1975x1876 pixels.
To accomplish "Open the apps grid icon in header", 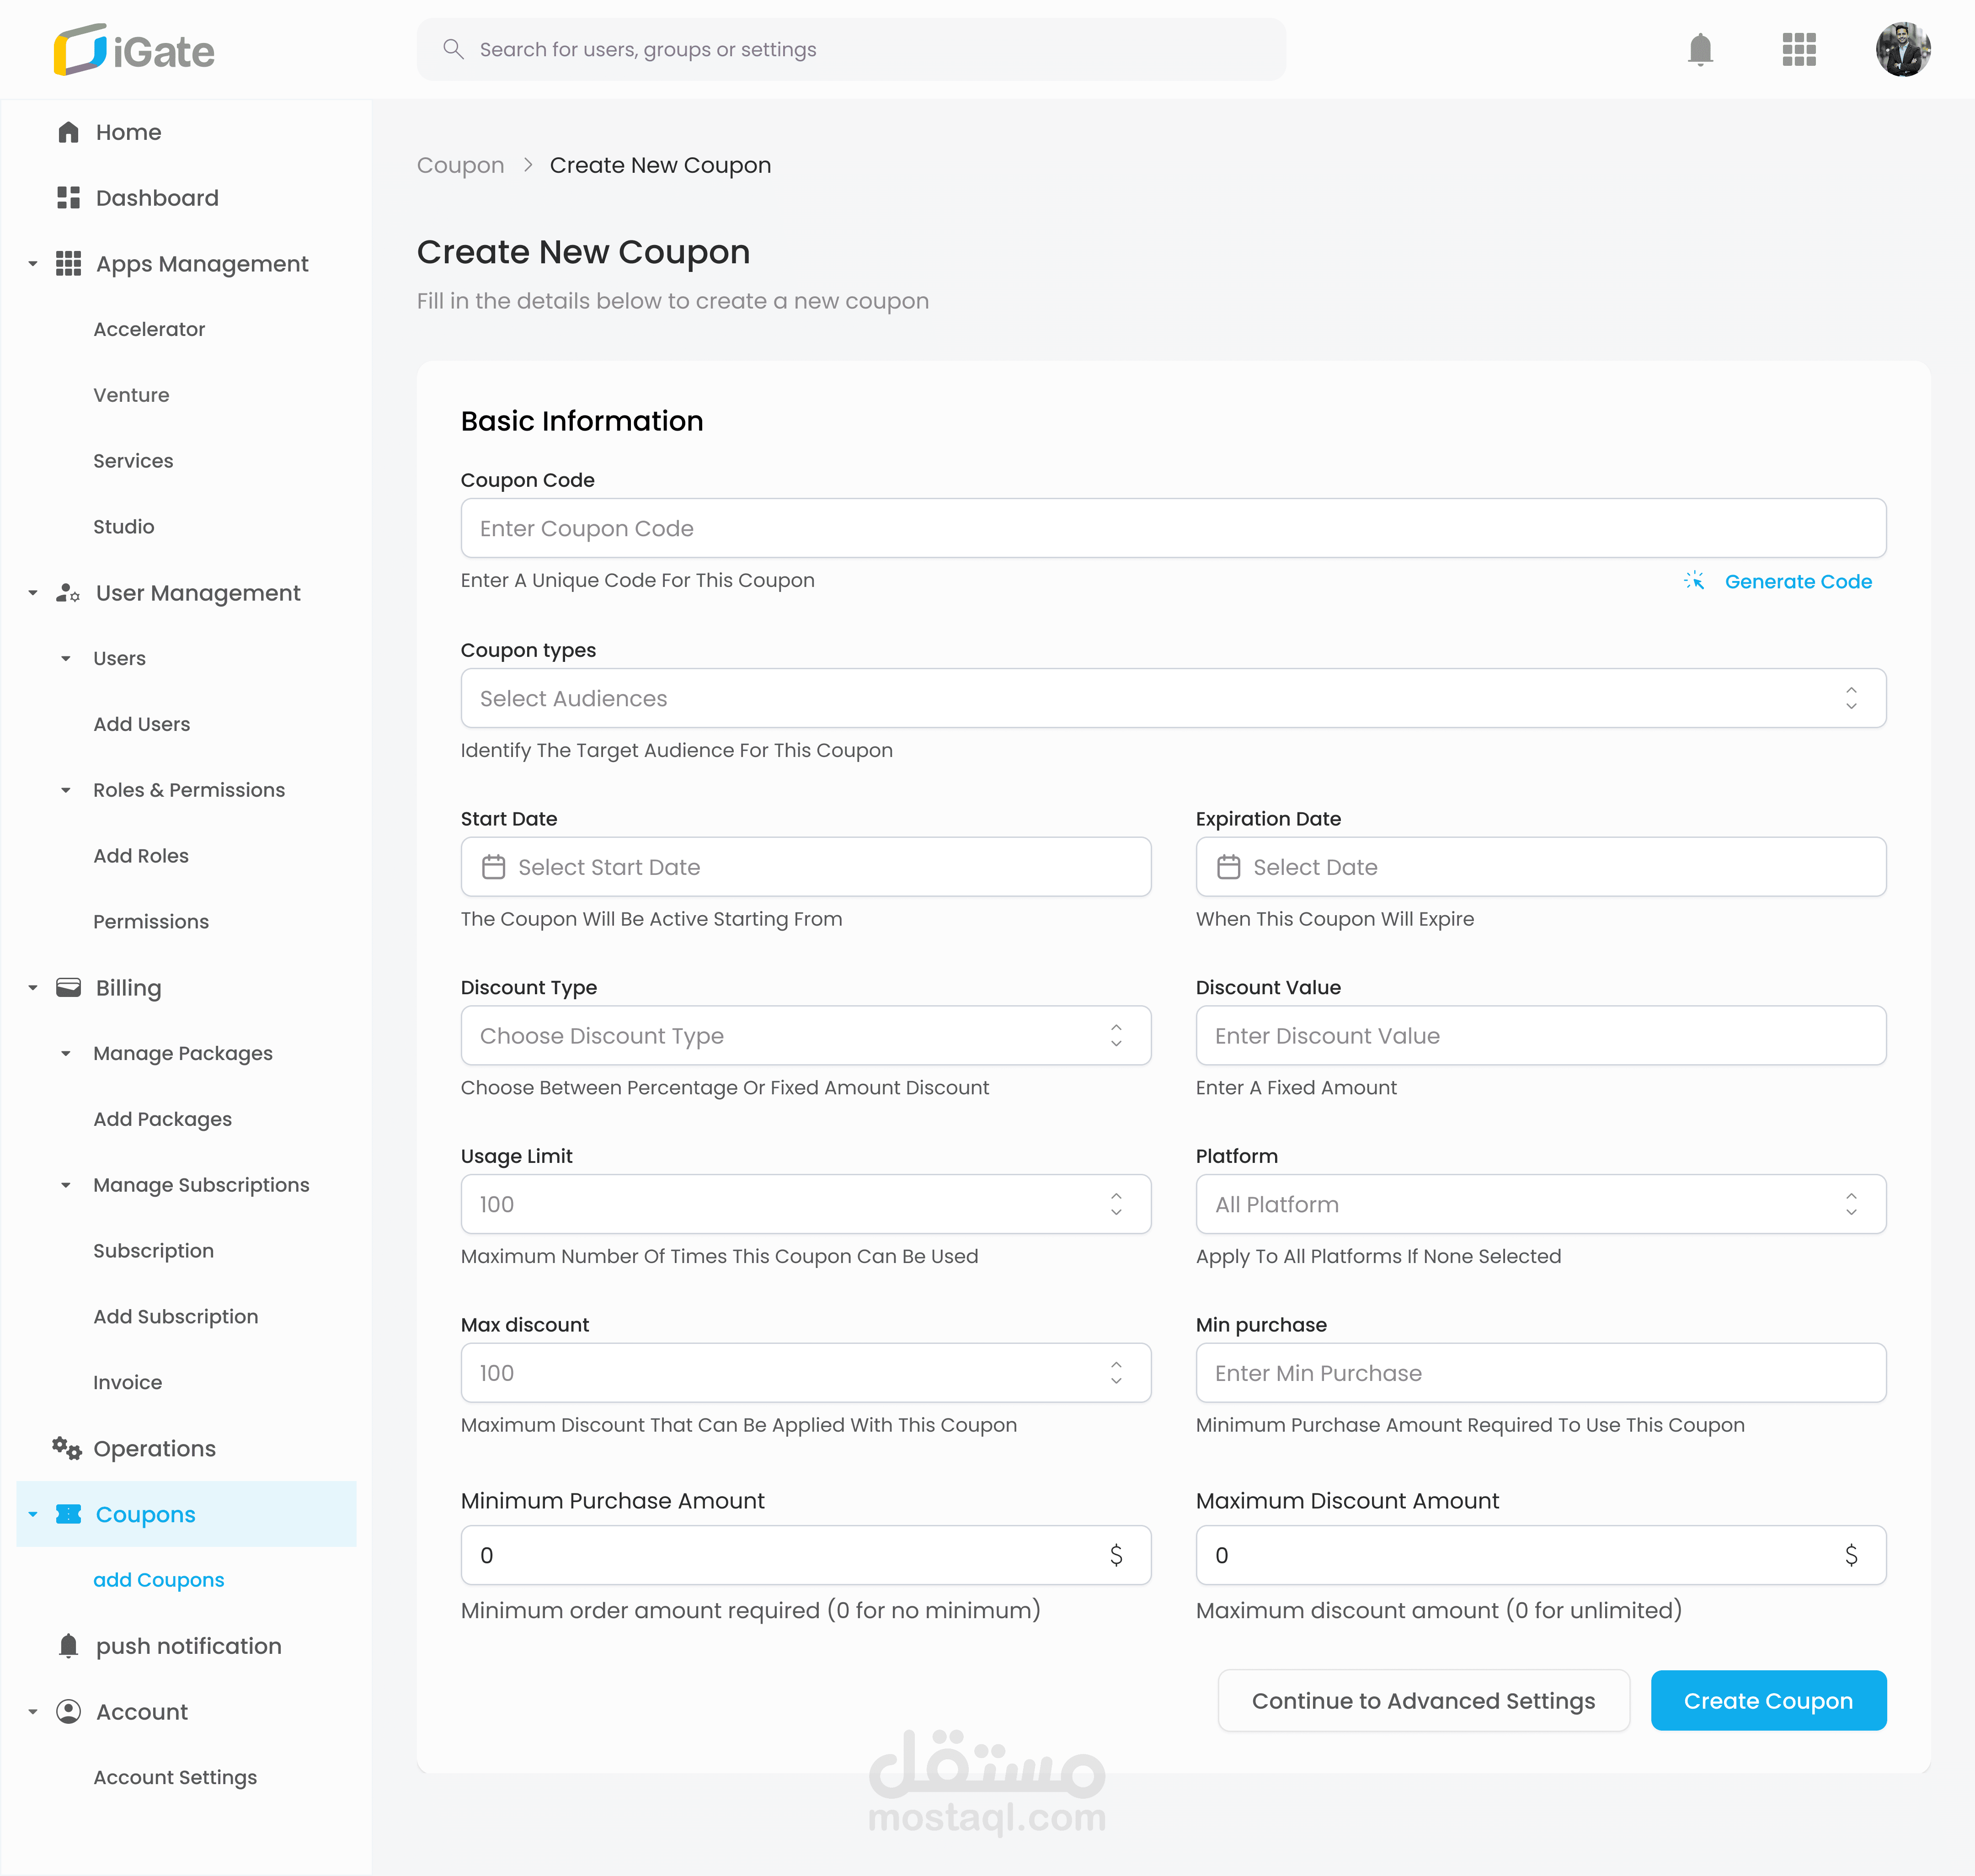I will (x=1798, y=49).
